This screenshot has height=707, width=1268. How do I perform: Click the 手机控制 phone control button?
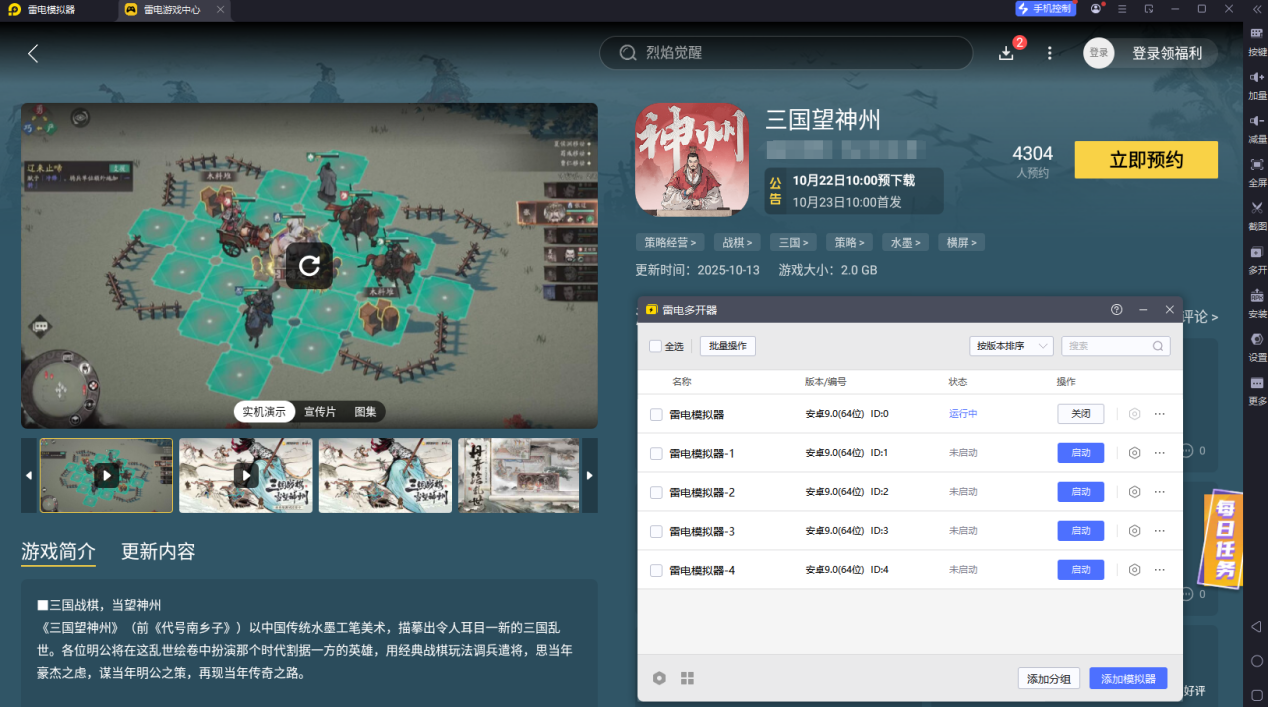coord(1045,9)
